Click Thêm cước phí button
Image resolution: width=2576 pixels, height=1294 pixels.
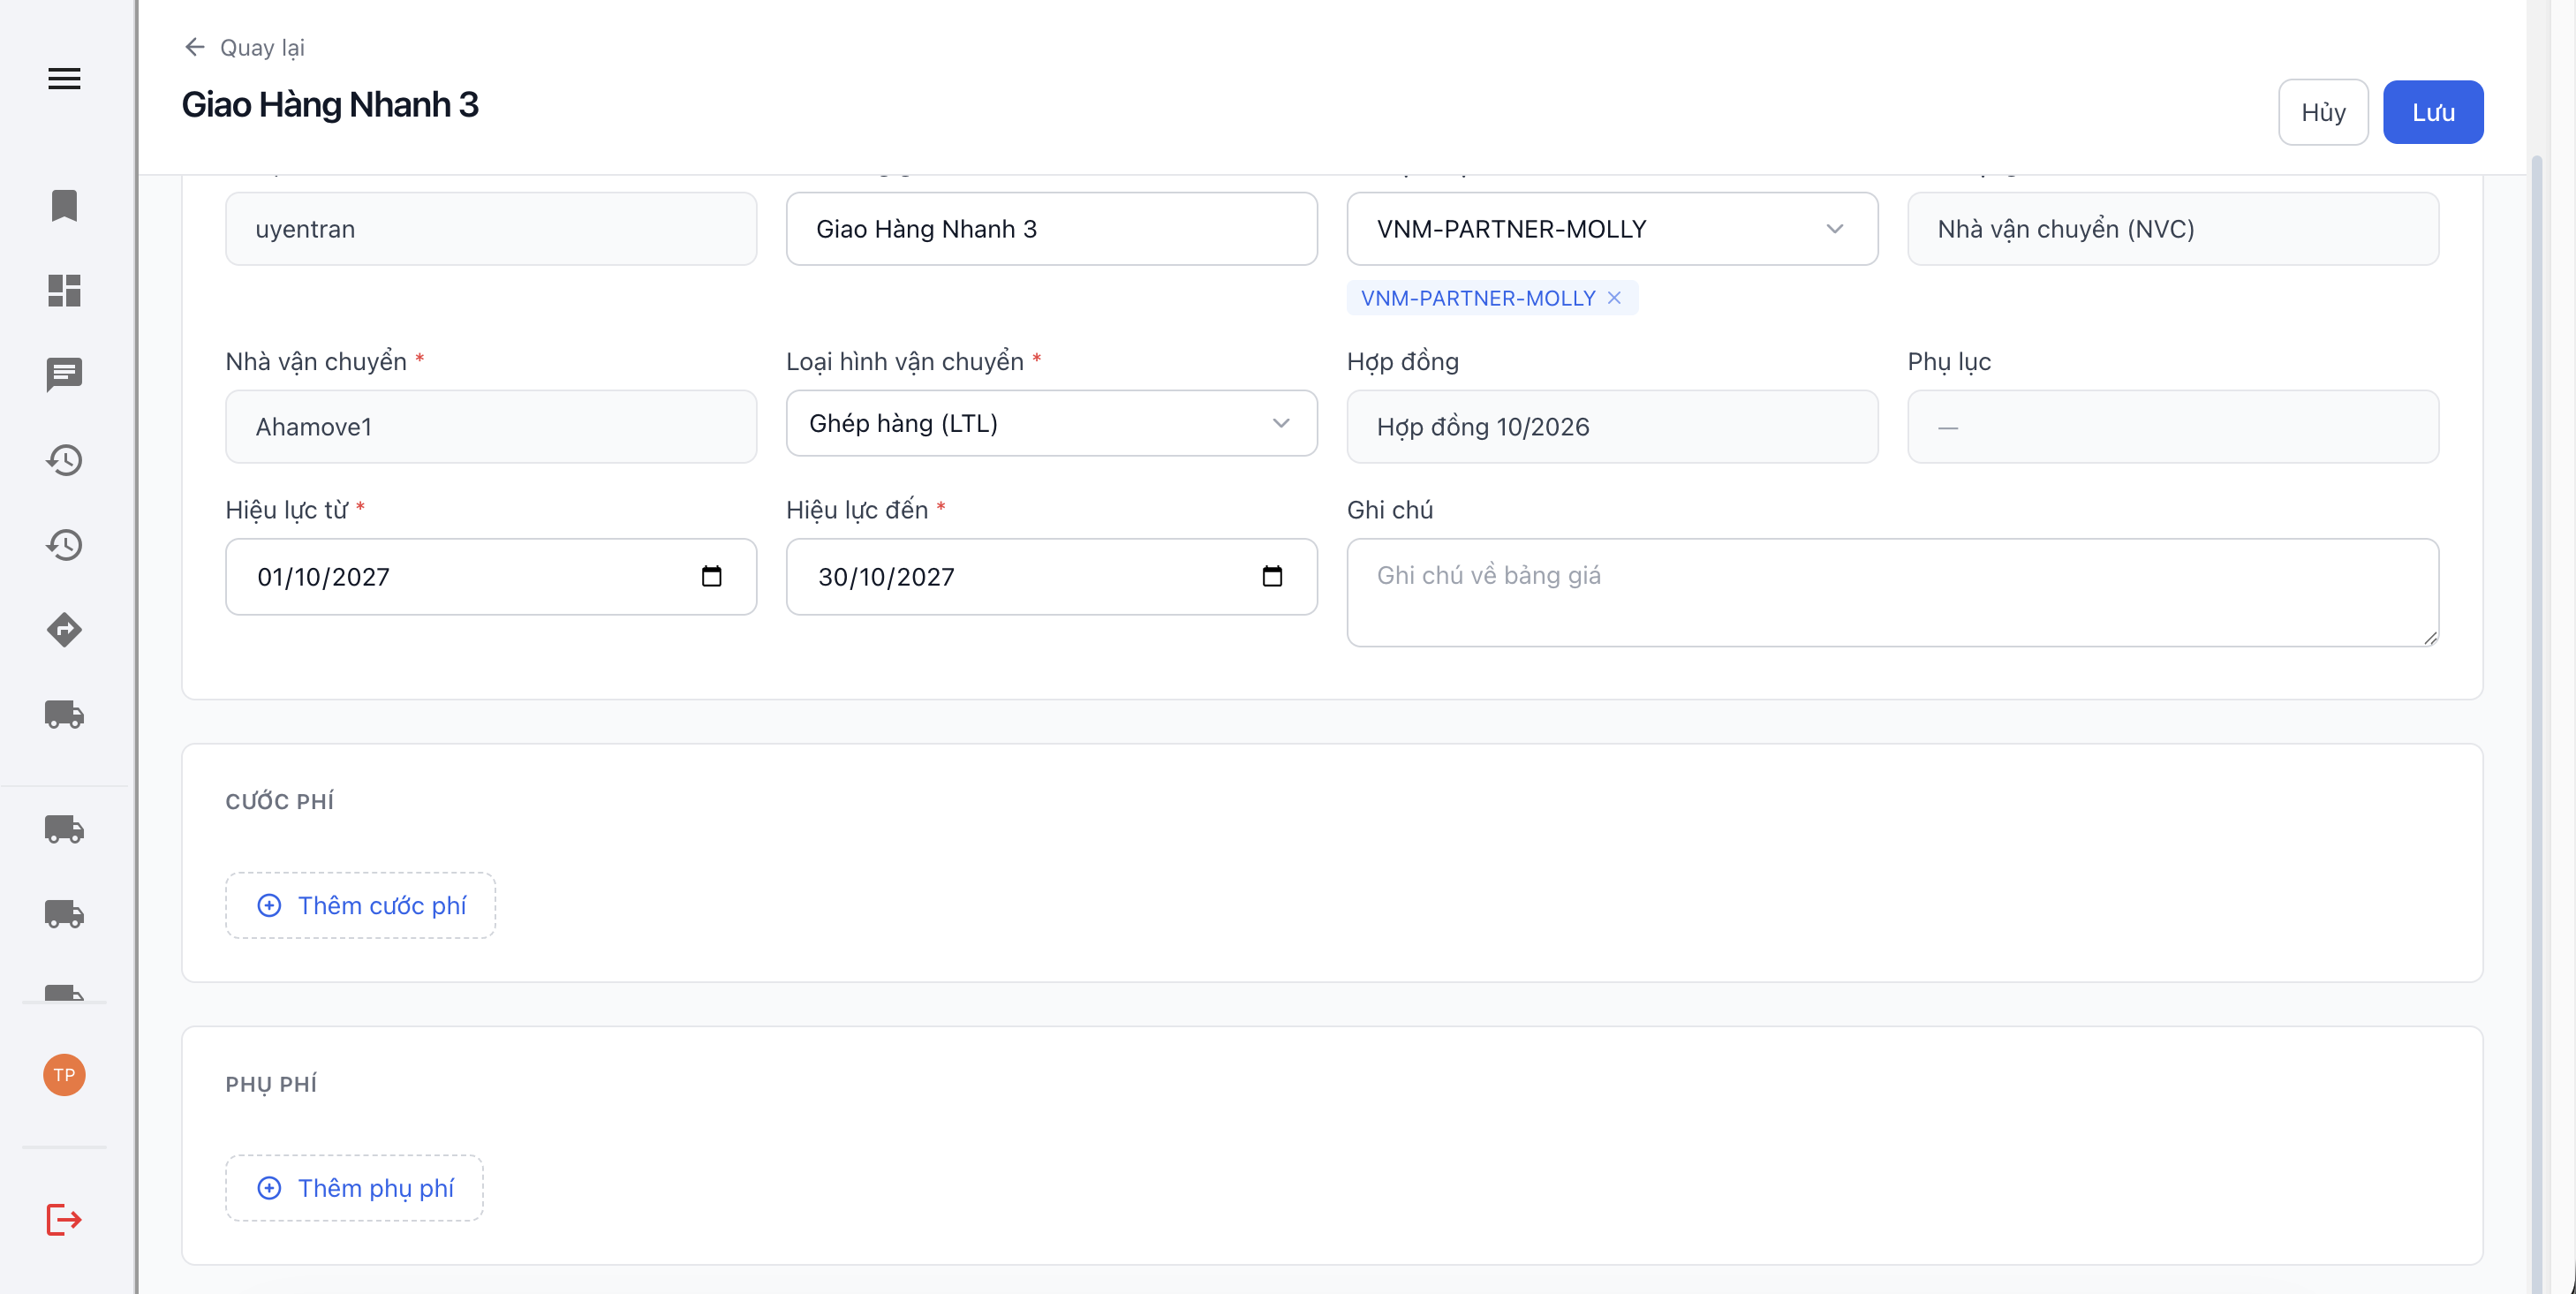(x=360, y=905)
